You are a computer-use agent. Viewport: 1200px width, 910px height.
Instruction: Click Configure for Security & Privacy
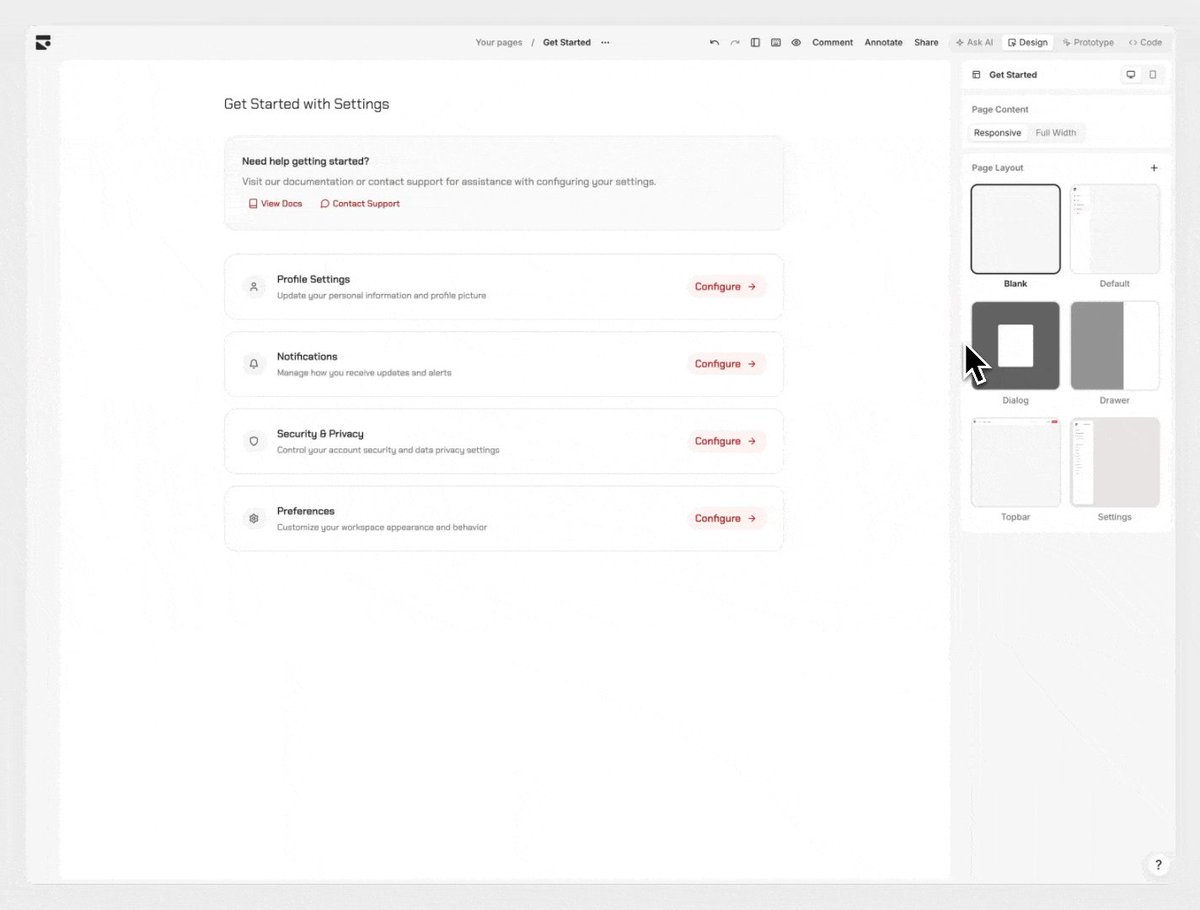726,441
